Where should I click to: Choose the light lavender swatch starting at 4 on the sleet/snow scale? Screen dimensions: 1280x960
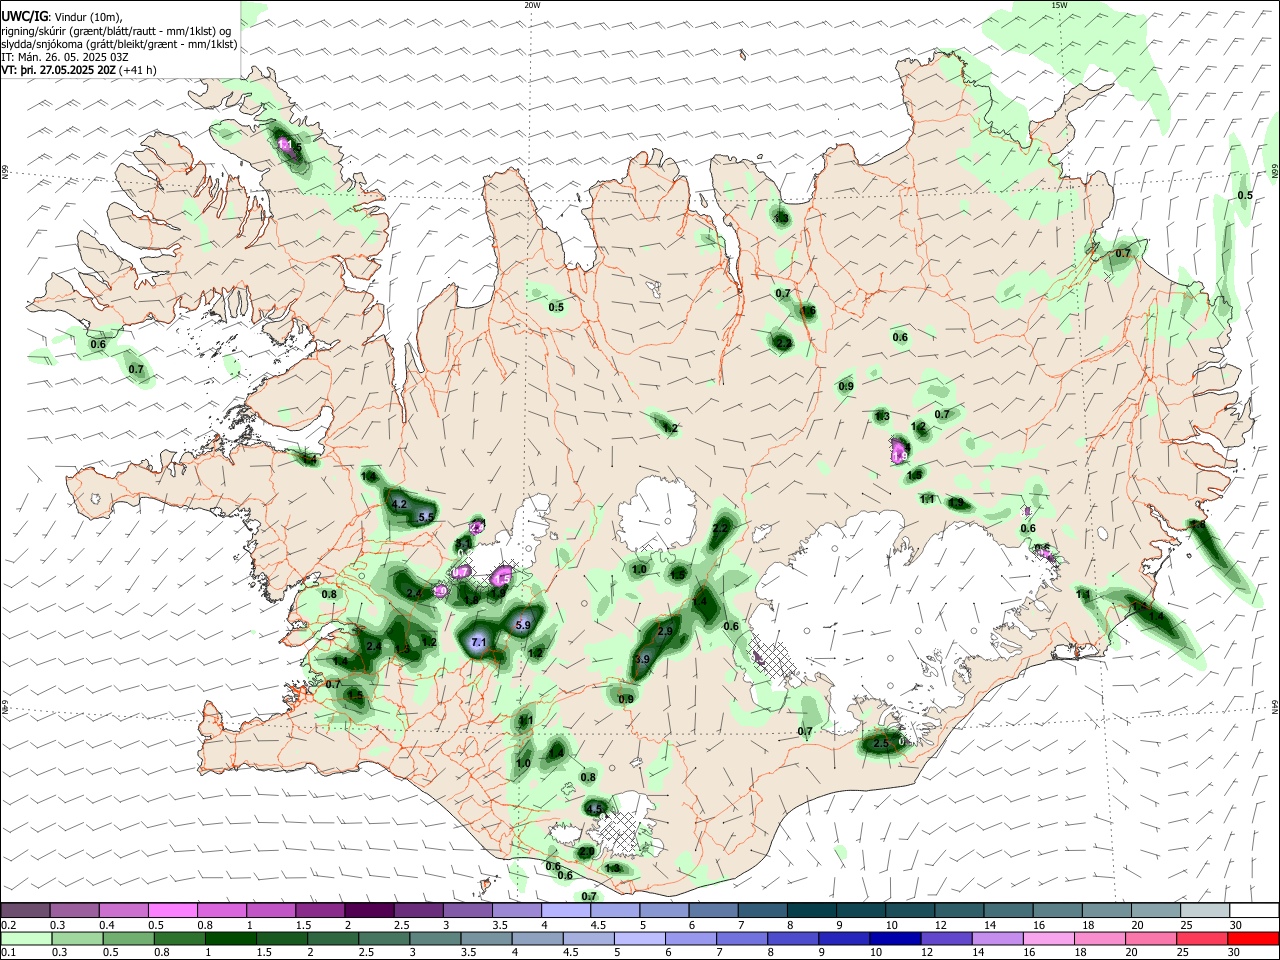(566, 911)
